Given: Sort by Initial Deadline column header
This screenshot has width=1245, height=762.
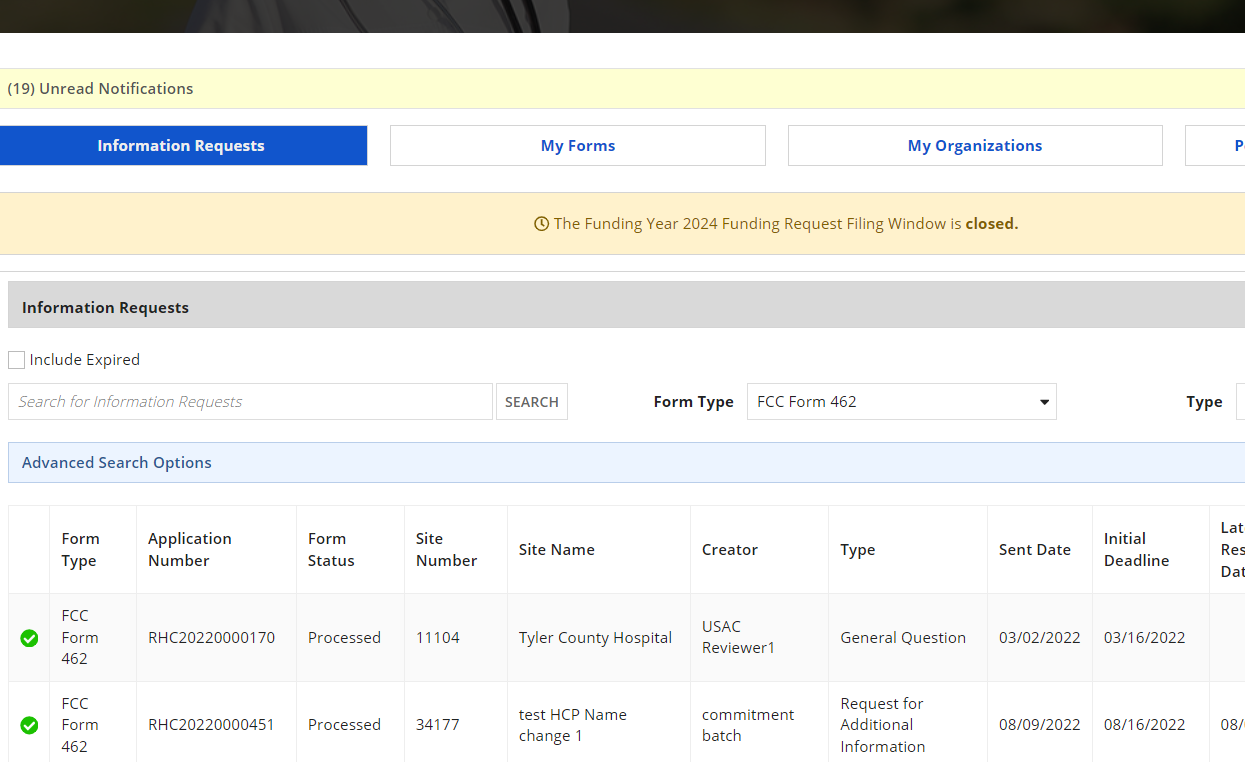Looking at the screenshot, I should pos(1137,550).
